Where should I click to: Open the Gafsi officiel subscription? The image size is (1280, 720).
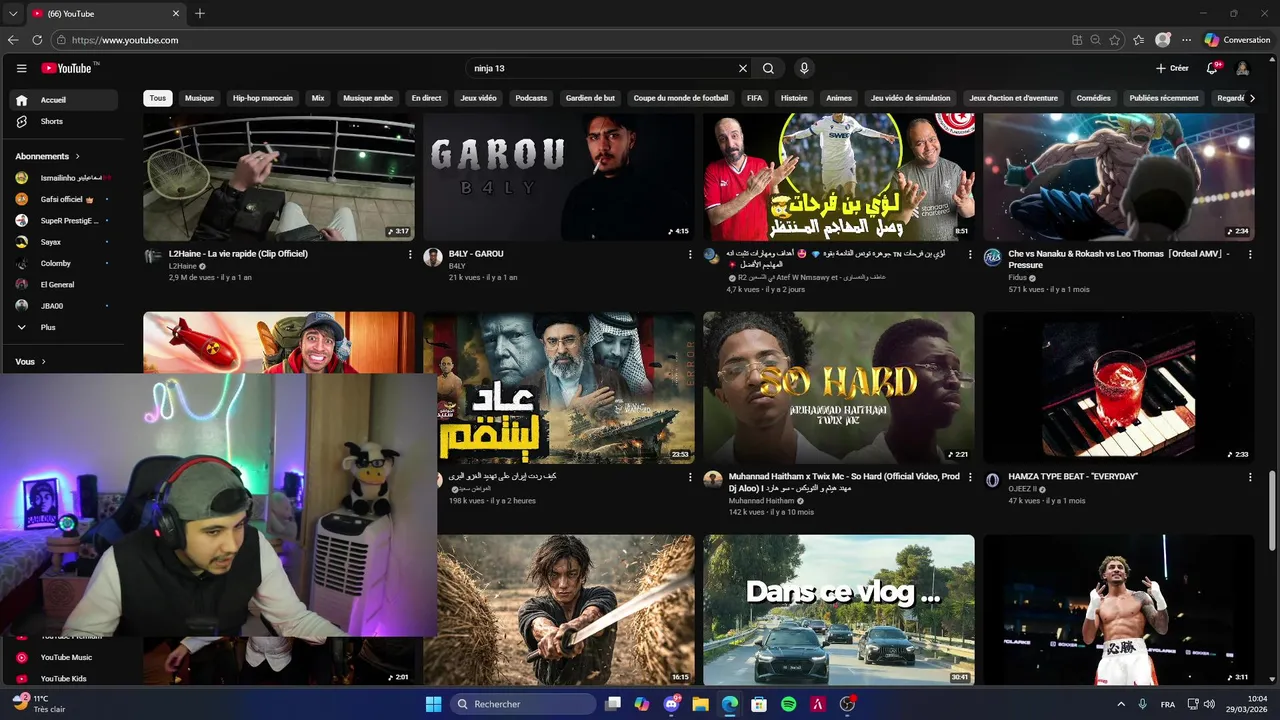pos(64,199)
